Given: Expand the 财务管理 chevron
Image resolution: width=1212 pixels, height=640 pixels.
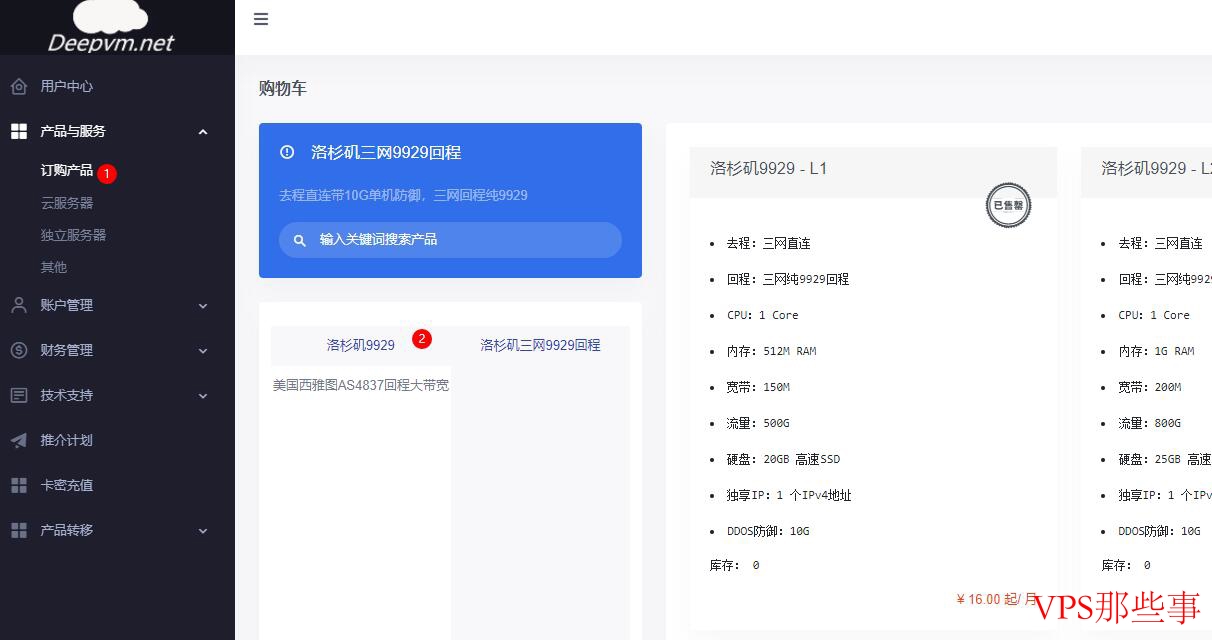Looking at the screenshot, I should pyautogui.click(x=203, y=350).
